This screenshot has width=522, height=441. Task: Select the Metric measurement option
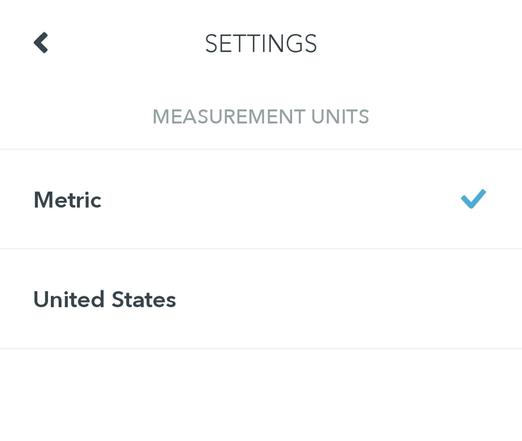point(261,199)
